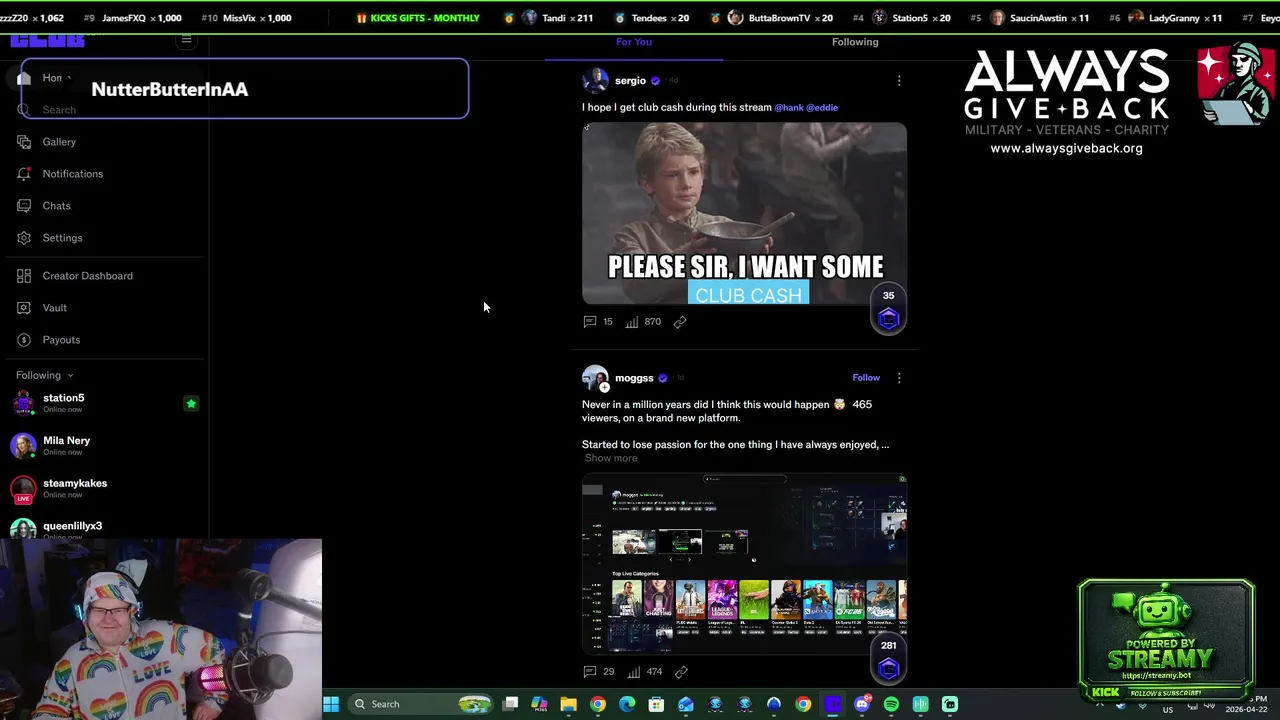Follow moggss with the Follow button

tap(866, 378)
